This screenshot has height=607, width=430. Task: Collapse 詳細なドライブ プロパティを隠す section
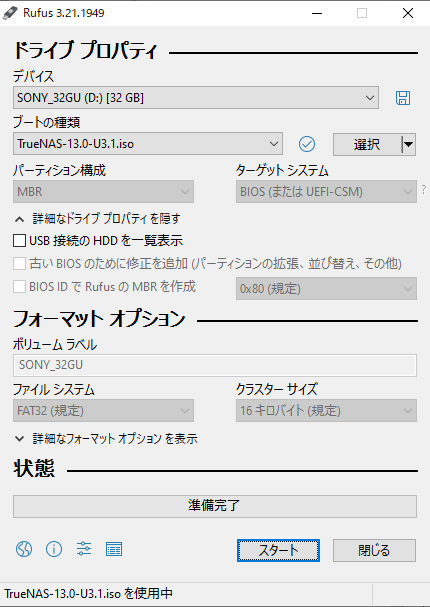coord(98,219)
